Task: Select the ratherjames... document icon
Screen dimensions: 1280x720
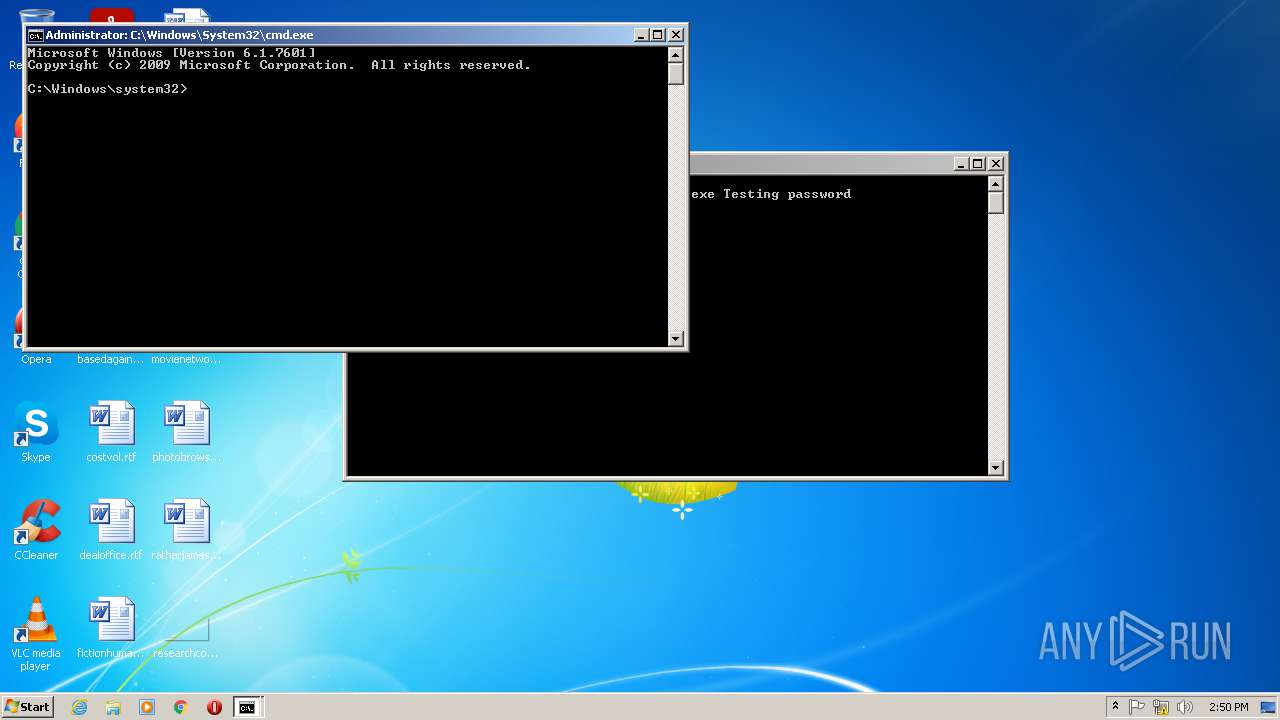Action: click(x=186, y=530)
